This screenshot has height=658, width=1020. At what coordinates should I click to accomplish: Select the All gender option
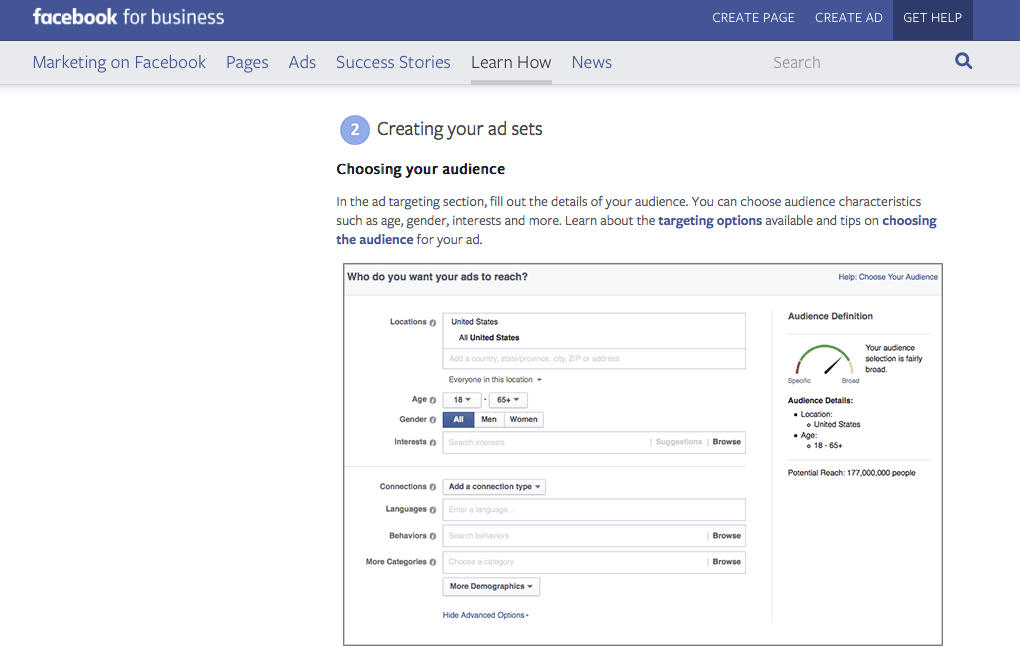click(x=458, y=420)
